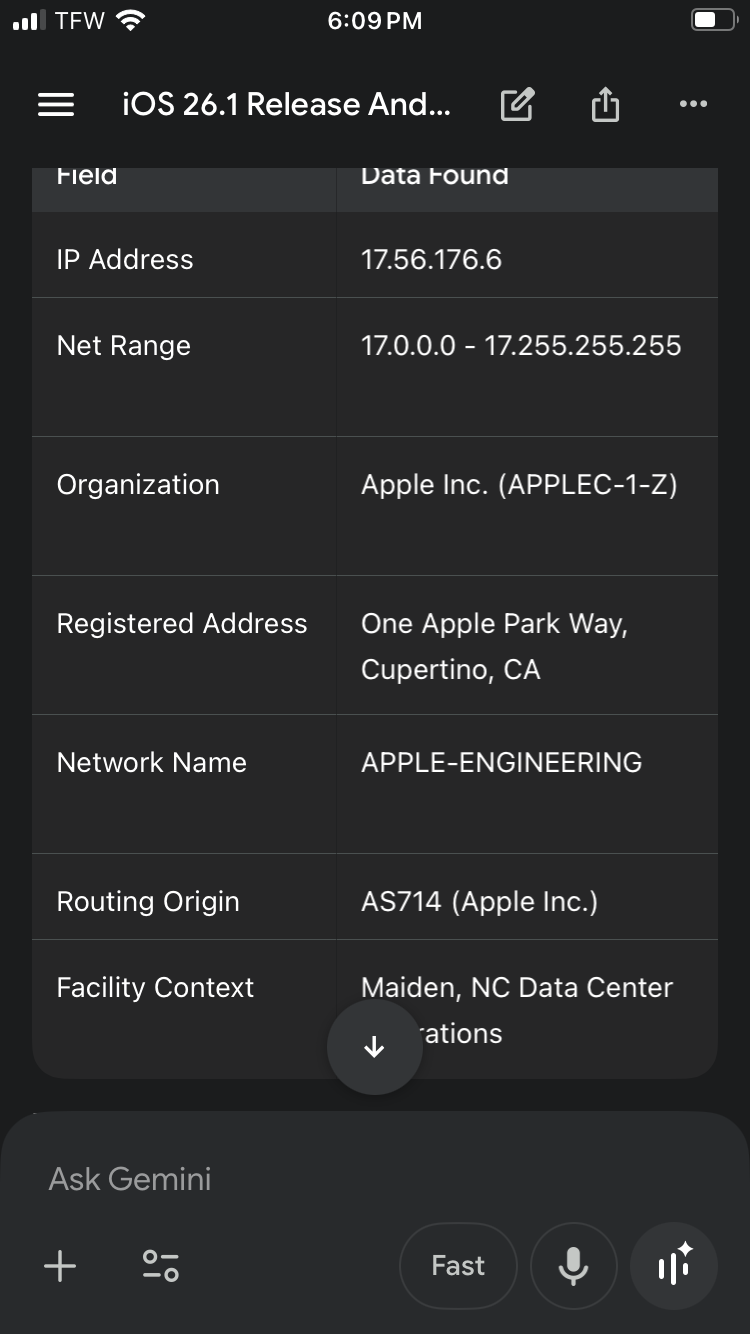Screen dimensions: 750x1334
Task: Tap the APPLE-ENGINEERING network name
Action: click(x=501, y=763)
